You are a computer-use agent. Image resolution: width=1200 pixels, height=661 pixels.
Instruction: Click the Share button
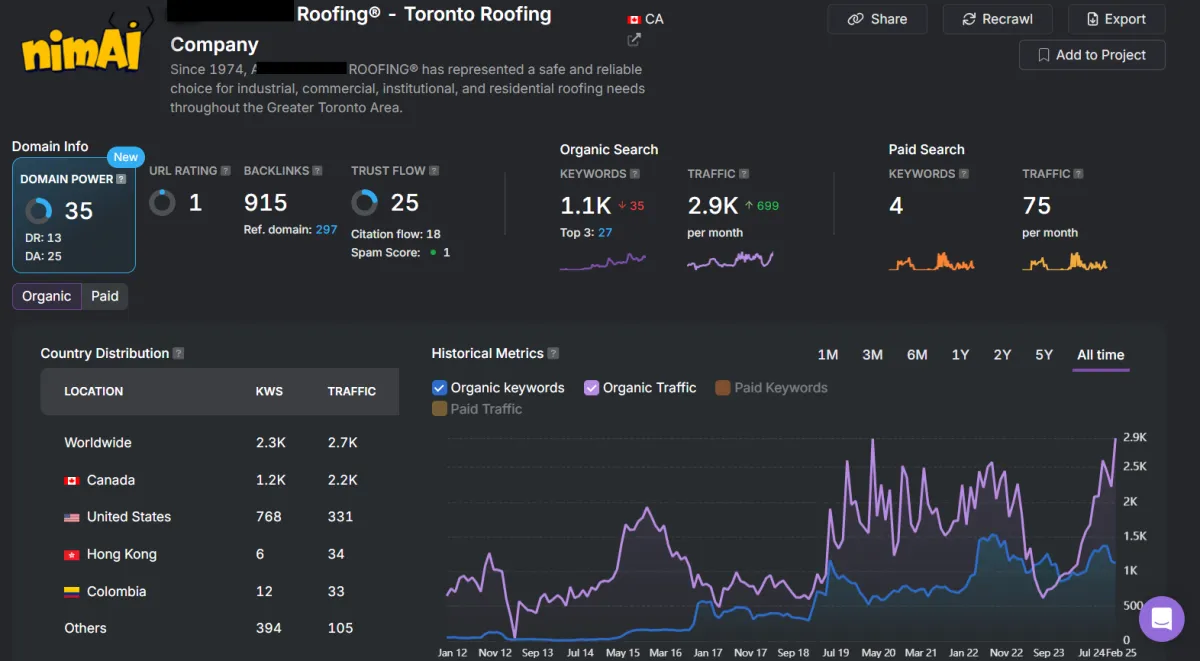(x=877, y=19)
